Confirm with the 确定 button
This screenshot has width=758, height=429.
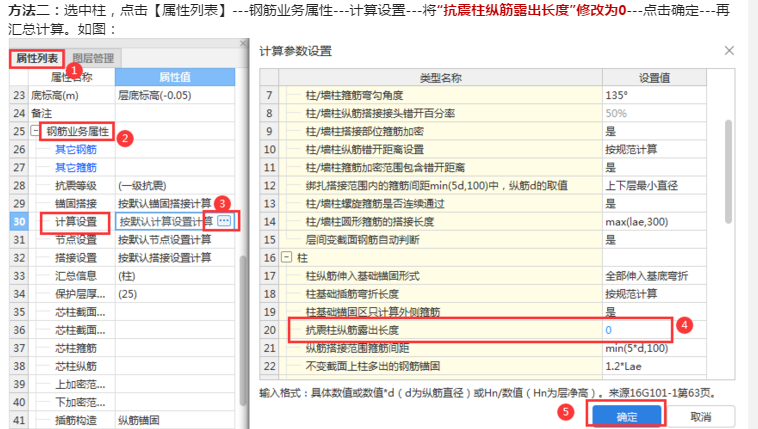click(x=627, y=416)
